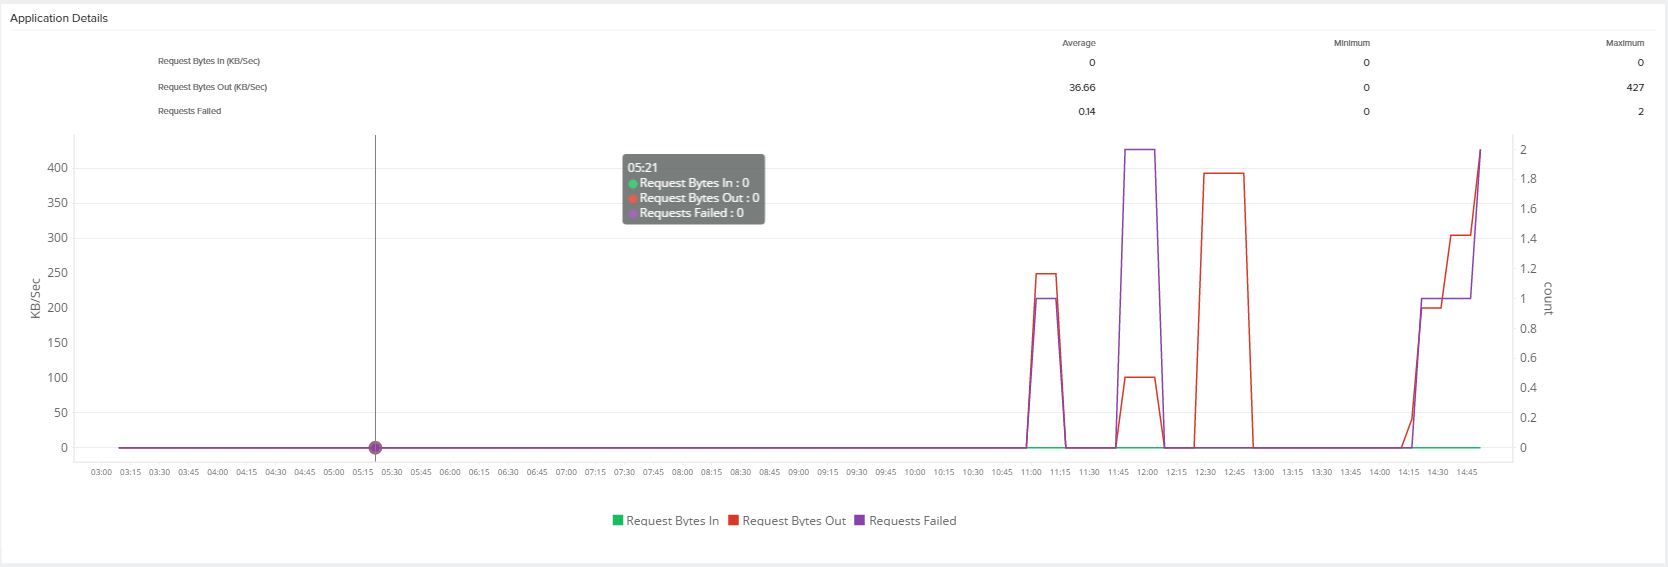Click the Minimum column header

tap(1351, 43)
